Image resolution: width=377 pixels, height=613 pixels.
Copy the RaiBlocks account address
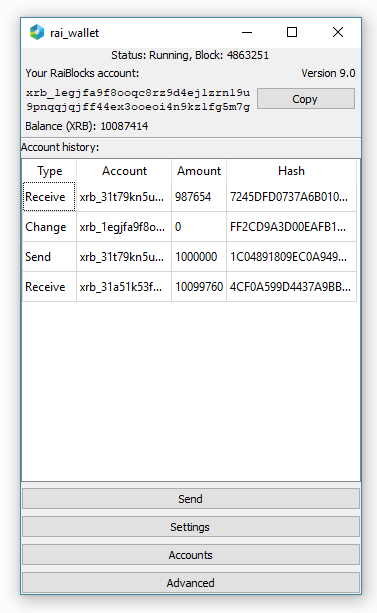point(306,99)
